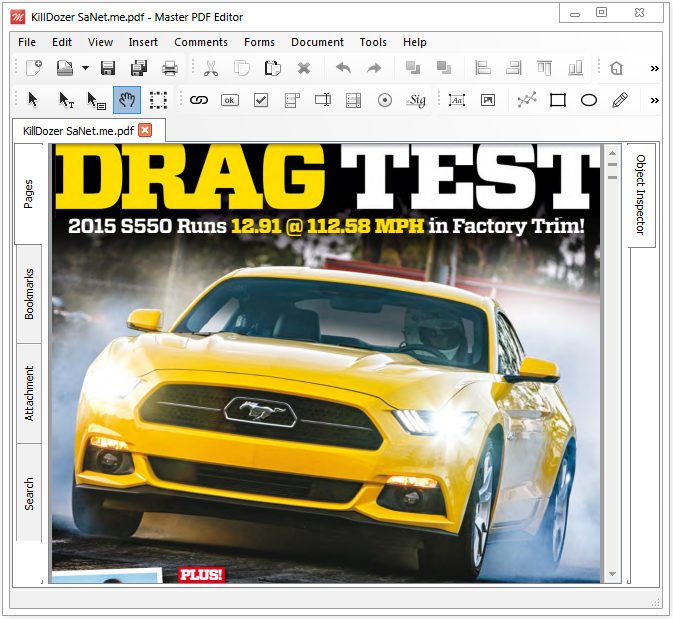Align objects left with the Align Left icon
The width and height of the screenshot is (673, 619).
coord(483,68)
